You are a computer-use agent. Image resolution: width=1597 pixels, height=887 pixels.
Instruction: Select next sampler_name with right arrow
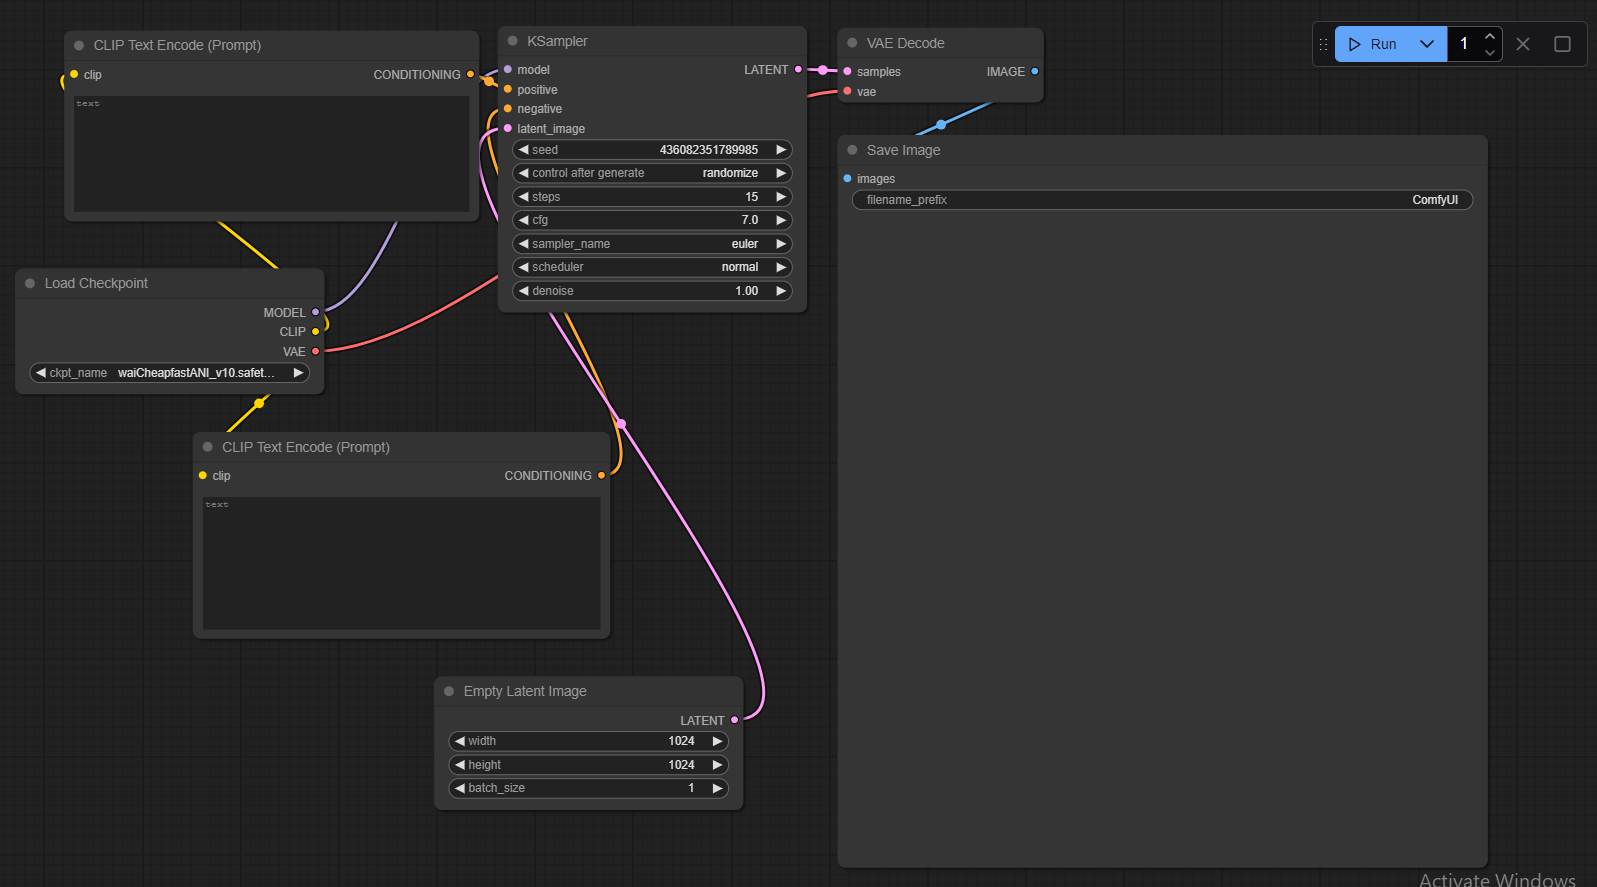781,244
